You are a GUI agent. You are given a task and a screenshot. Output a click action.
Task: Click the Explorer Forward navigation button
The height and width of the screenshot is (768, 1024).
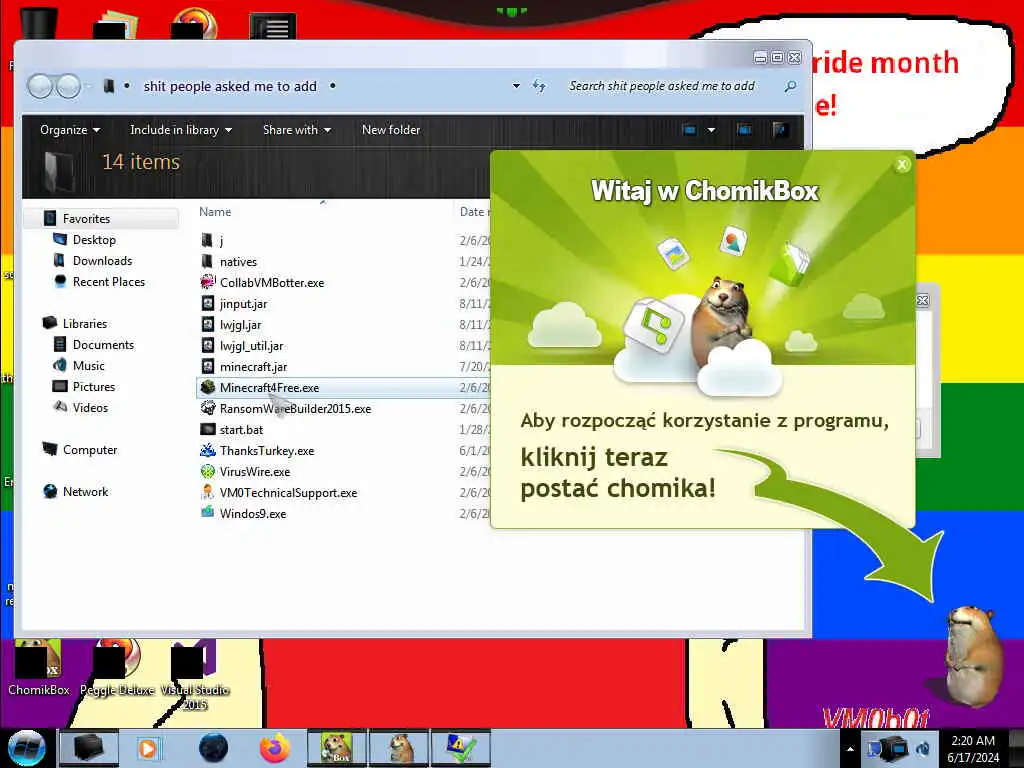coord(67,86)
